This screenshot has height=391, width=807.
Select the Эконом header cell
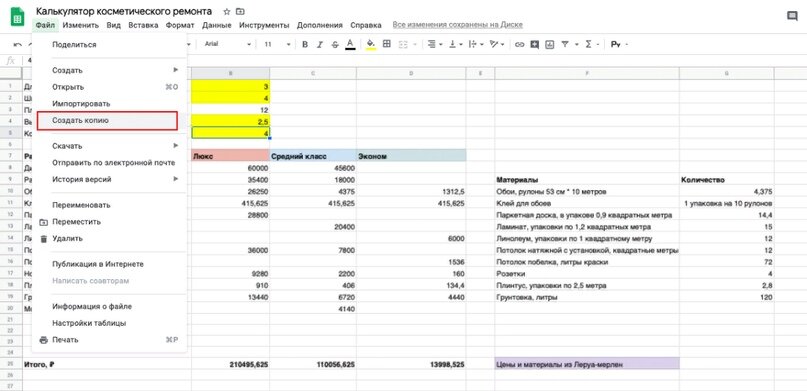tap(411, 156)
